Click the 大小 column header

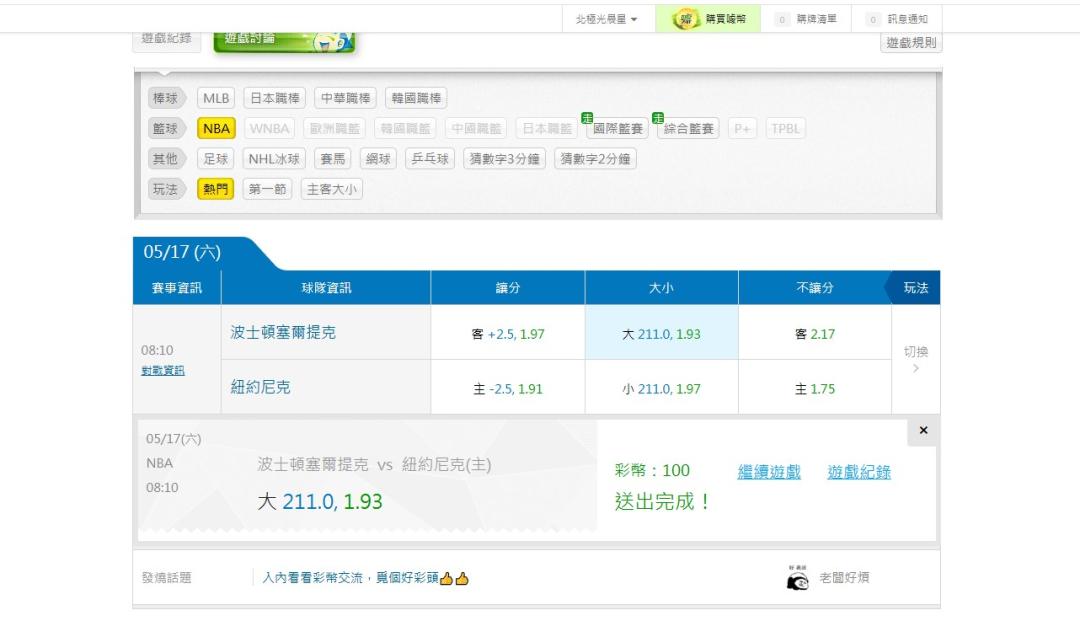point(661,288)
